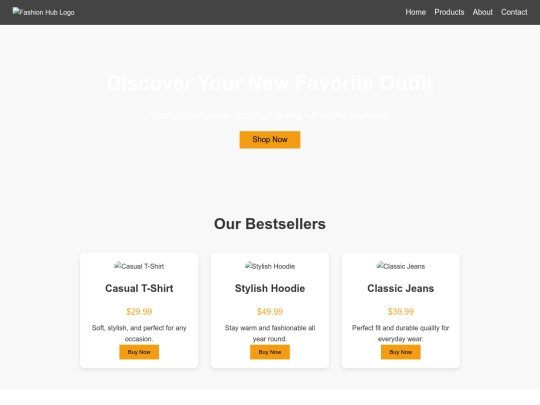The height and width of the screenshot is (405, 540).
Task: Buy Now for the Classic Jeans
Action: pyautogui.click(x=401, y=352)
